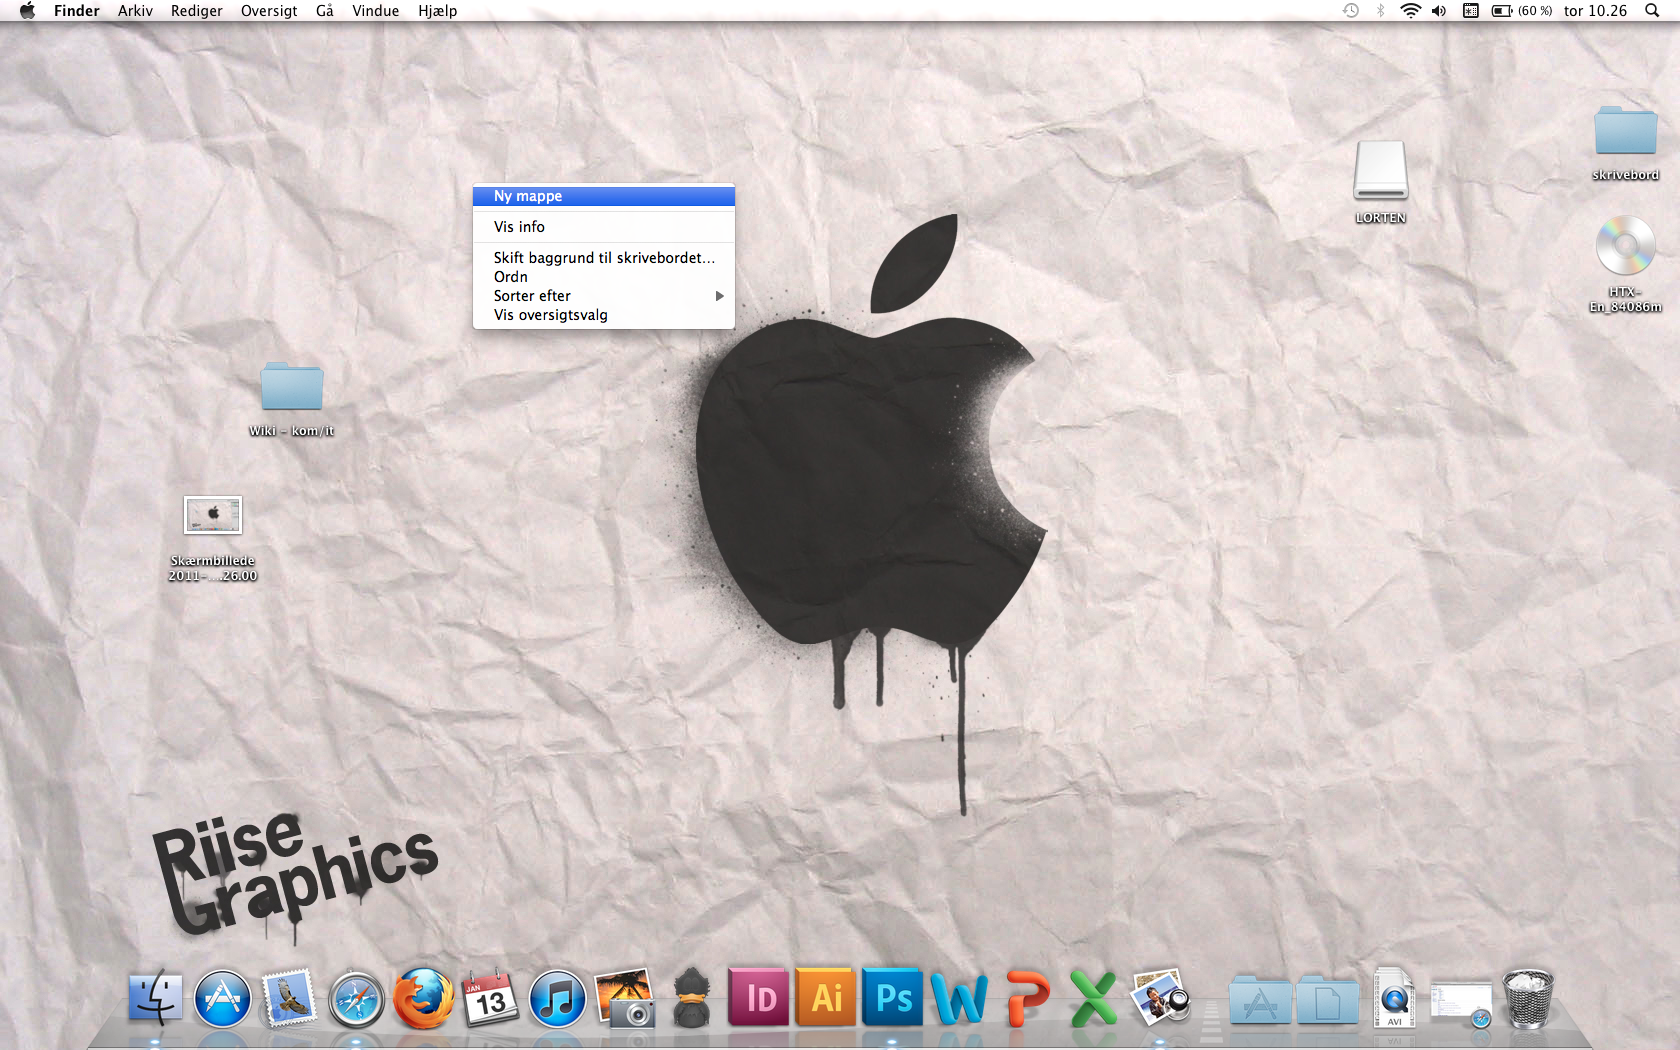Click the battery status showing 60 %

coord(1522,11)
